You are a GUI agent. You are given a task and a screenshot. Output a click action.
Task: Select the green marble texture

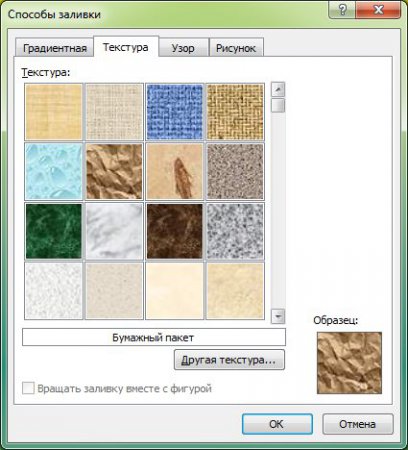(53, 231)
